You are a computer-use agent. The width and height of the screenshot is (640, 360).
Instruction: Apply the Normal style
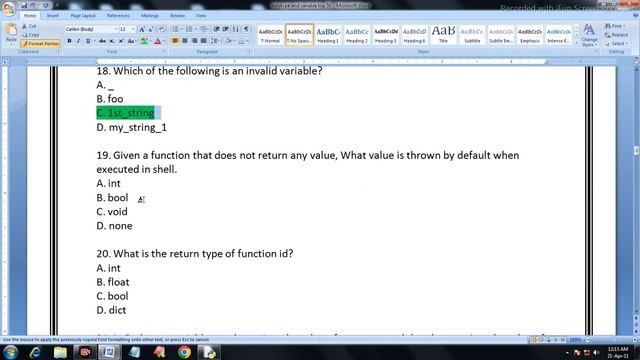270,35
